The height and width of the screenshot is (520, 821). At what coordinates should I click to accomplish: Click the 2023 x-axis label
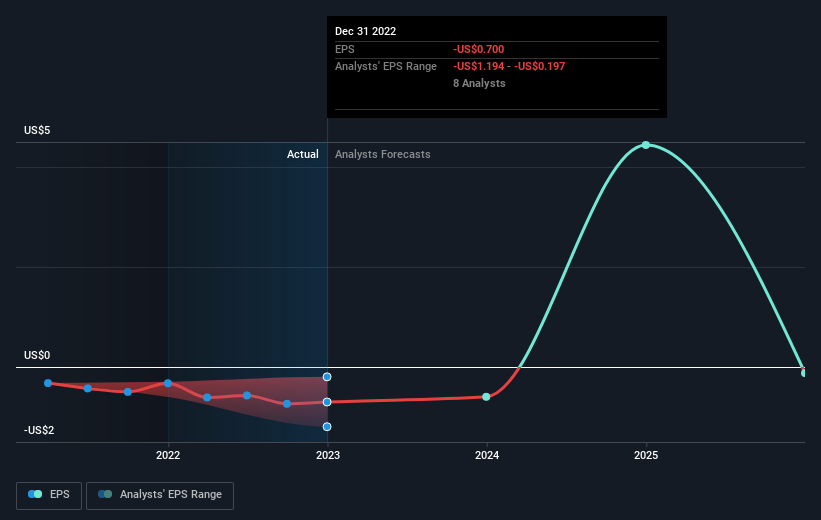tap(328, 455)
